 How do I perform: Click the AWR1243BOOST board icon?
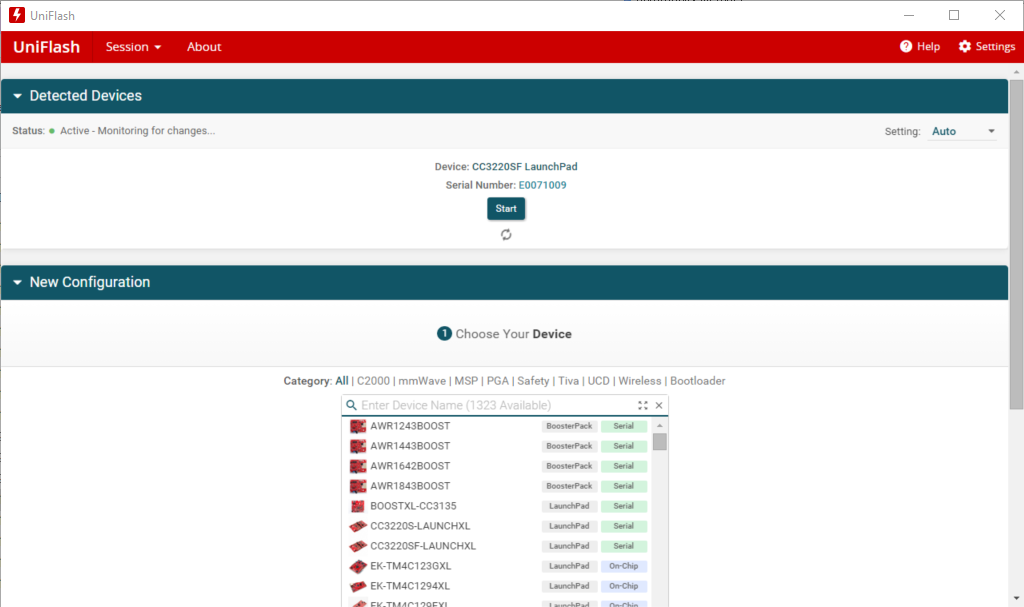click(x=358, y=426)
